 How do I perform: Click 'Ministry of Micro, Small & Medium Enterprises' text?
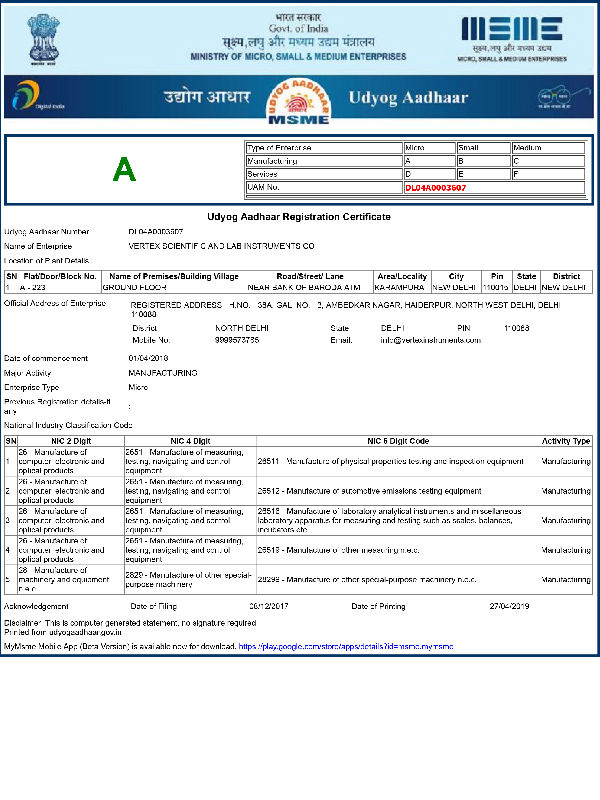(x=298, y=57)
